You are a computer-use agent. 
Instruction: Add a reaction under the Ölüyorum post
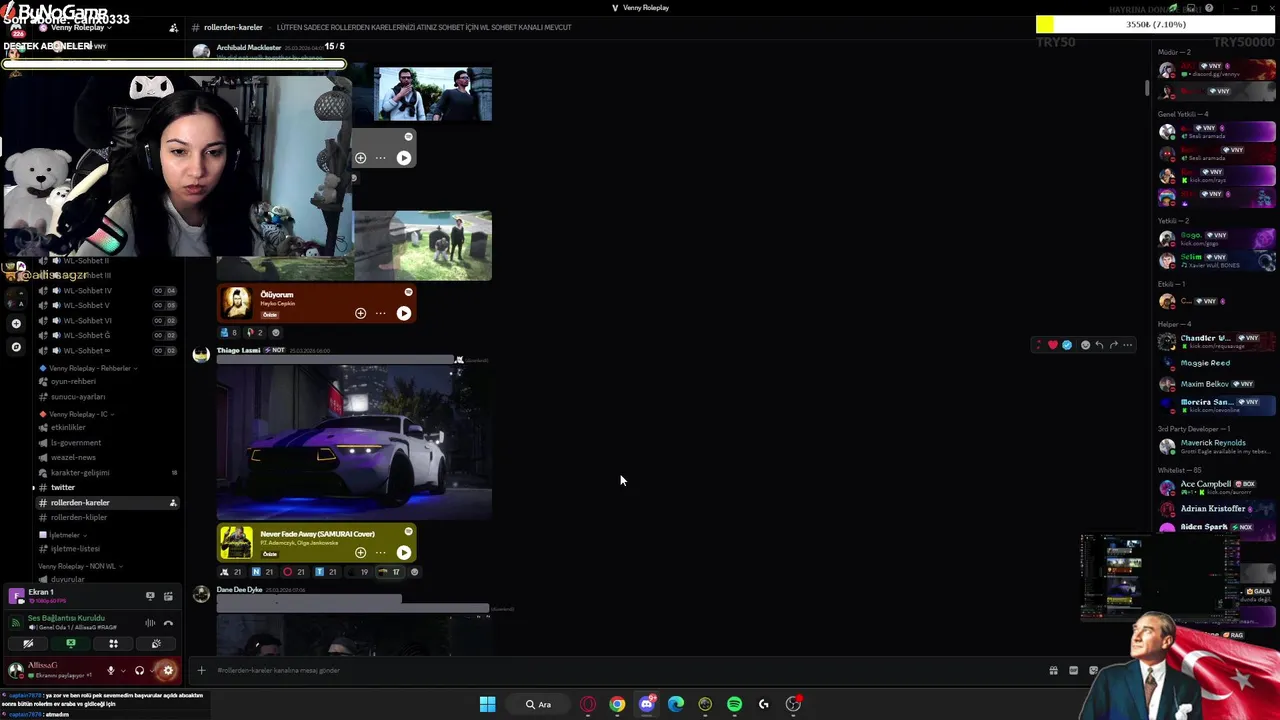tap(276, 332)
